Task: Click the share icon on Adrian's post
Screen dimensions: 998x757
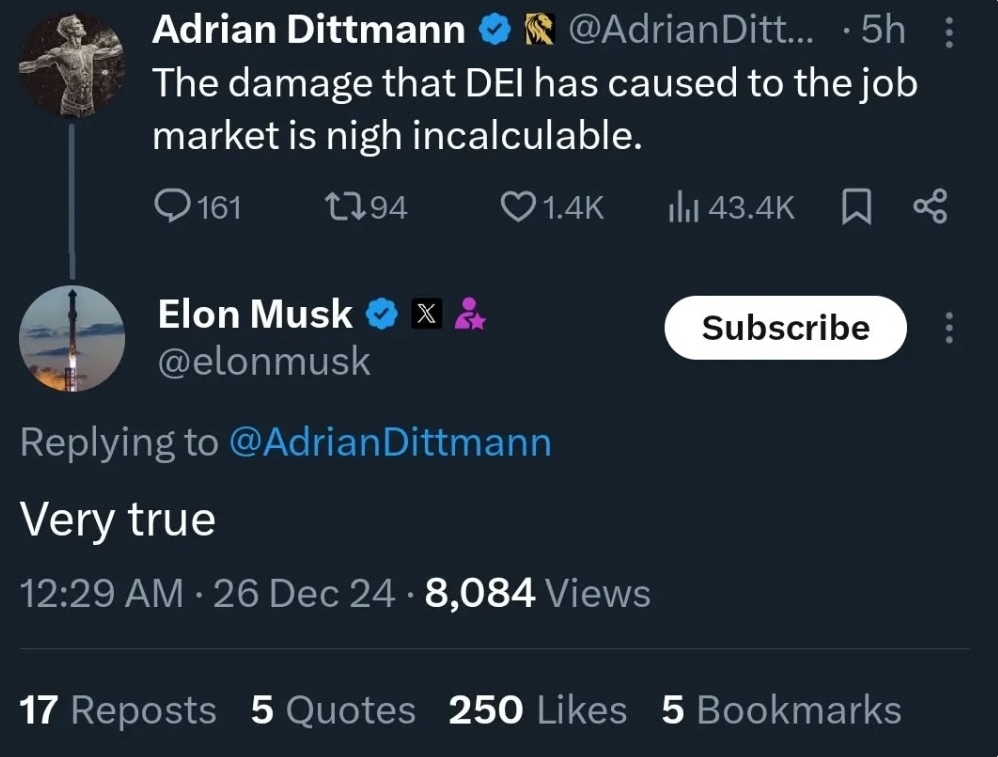Action: pyautogui.click(x=929, y=206)
